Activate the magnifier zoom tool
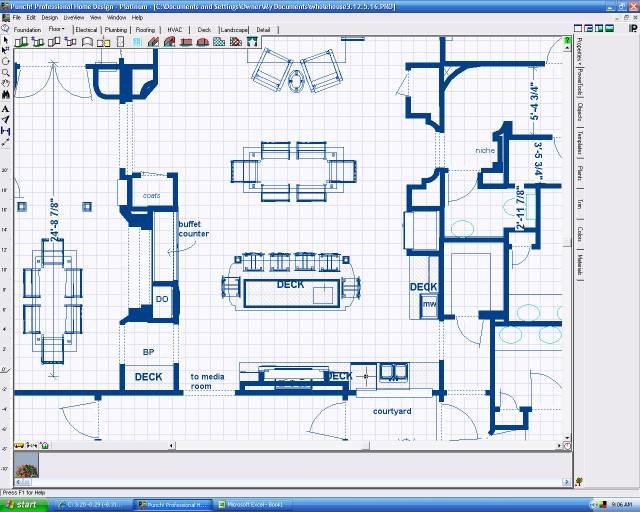Image resolution: width=640 pixels, height=512 pixels. (6, 73)
